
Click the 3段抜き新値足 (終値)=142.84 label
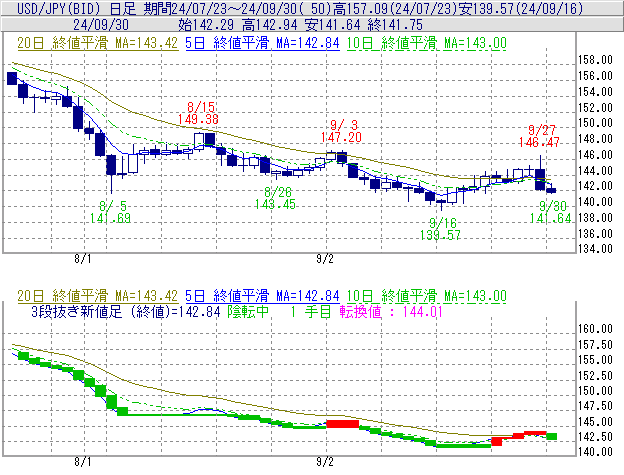(126, 311)
